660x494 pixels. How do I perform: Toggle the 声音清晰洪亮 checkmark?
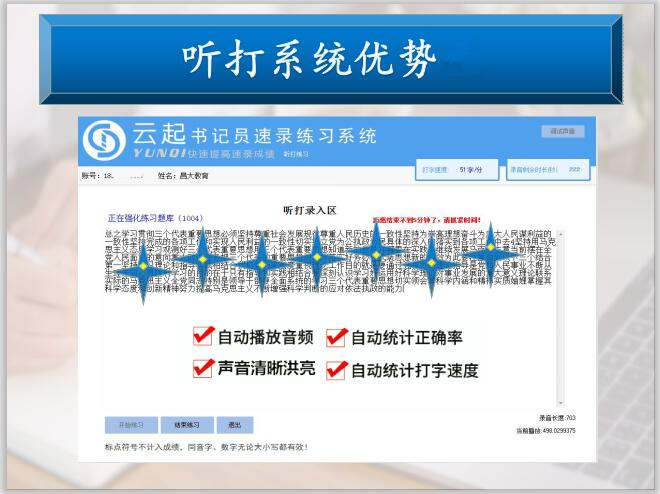[203, 368]
